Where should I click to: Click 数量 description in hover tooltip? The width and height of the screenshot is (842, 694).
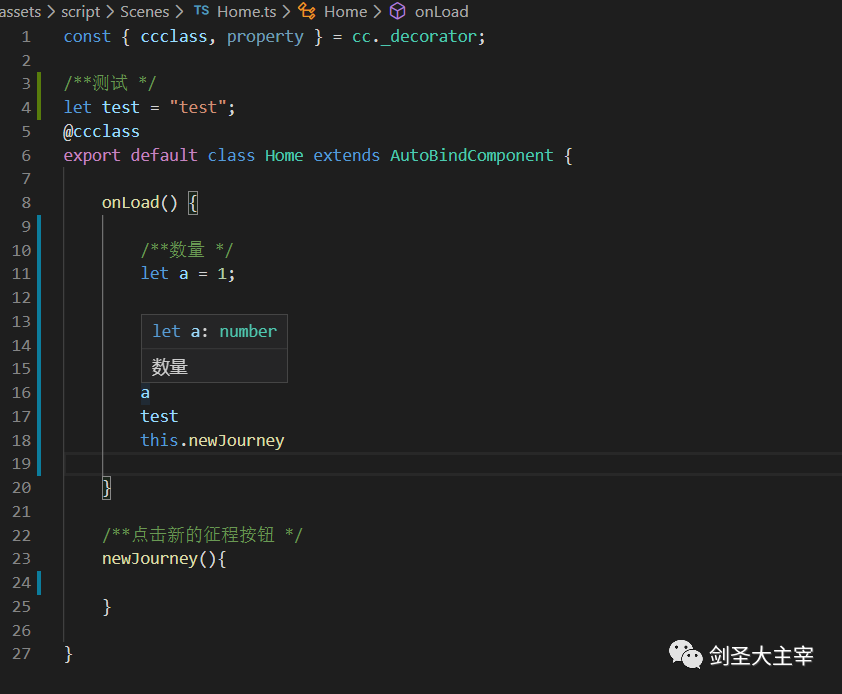click(170, 367)
